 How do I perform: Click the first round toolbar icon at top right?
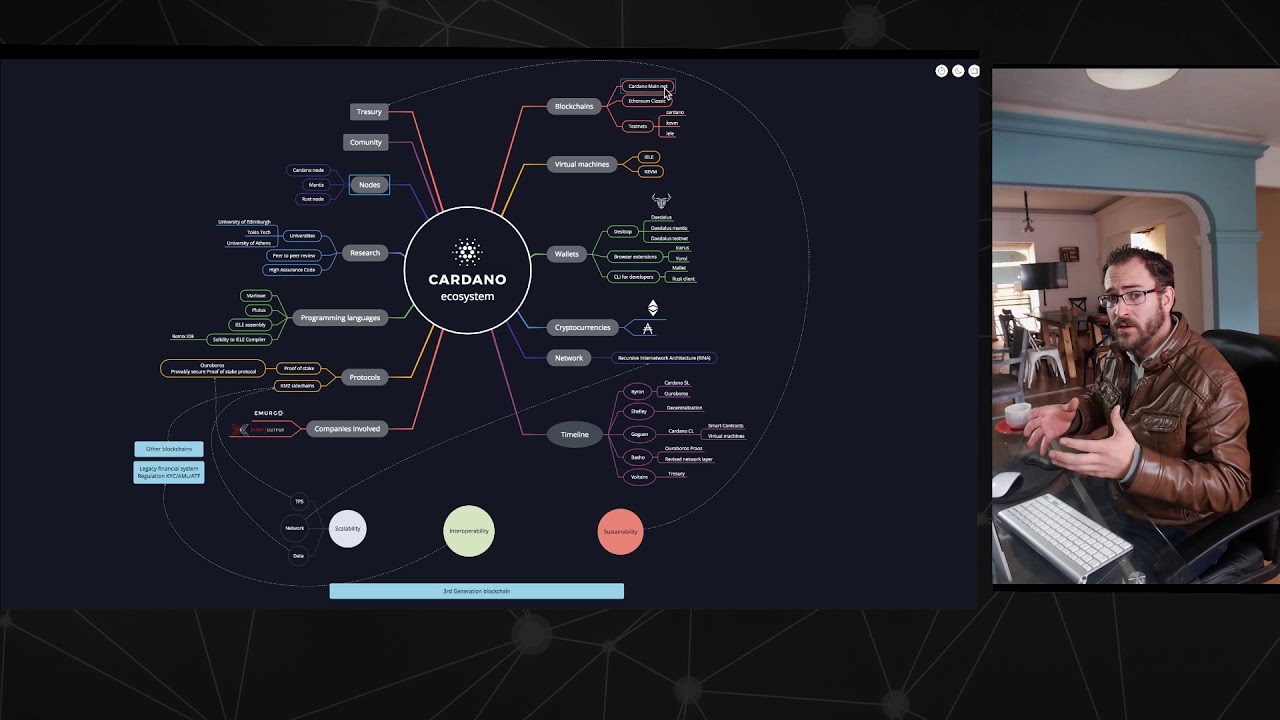point(941,71)
